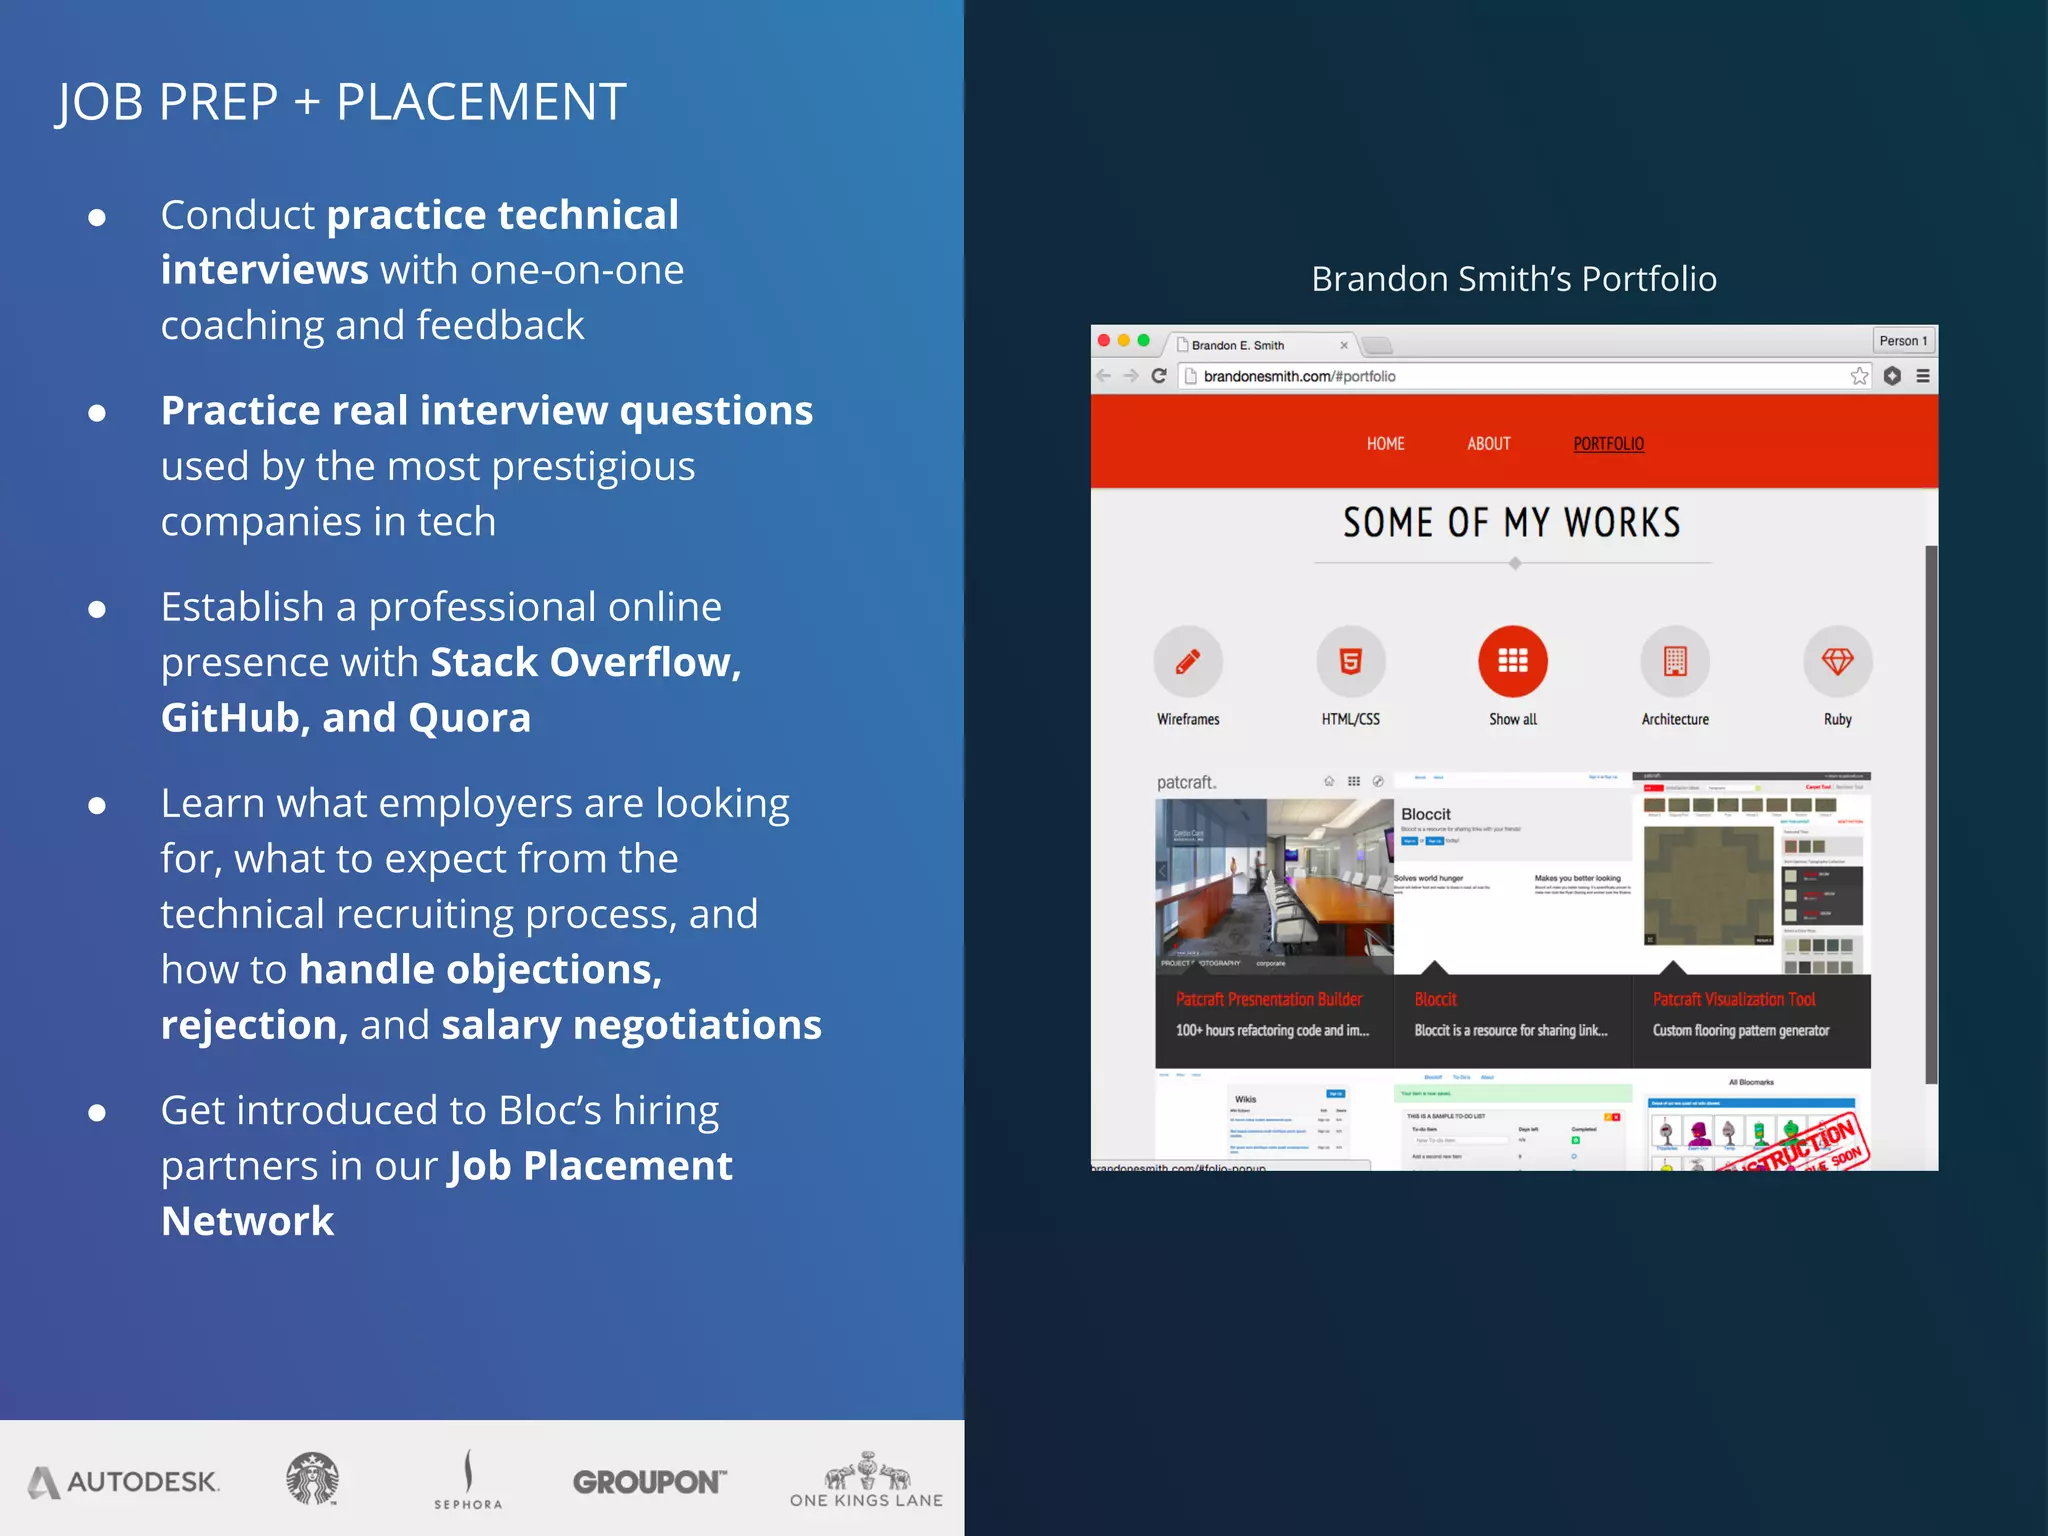Click the Patcraft Presentation Builder title

point(1269,999)
